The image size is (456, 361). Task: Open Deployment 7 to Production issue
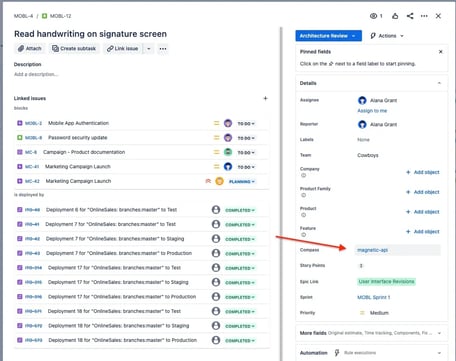(119, 253)
